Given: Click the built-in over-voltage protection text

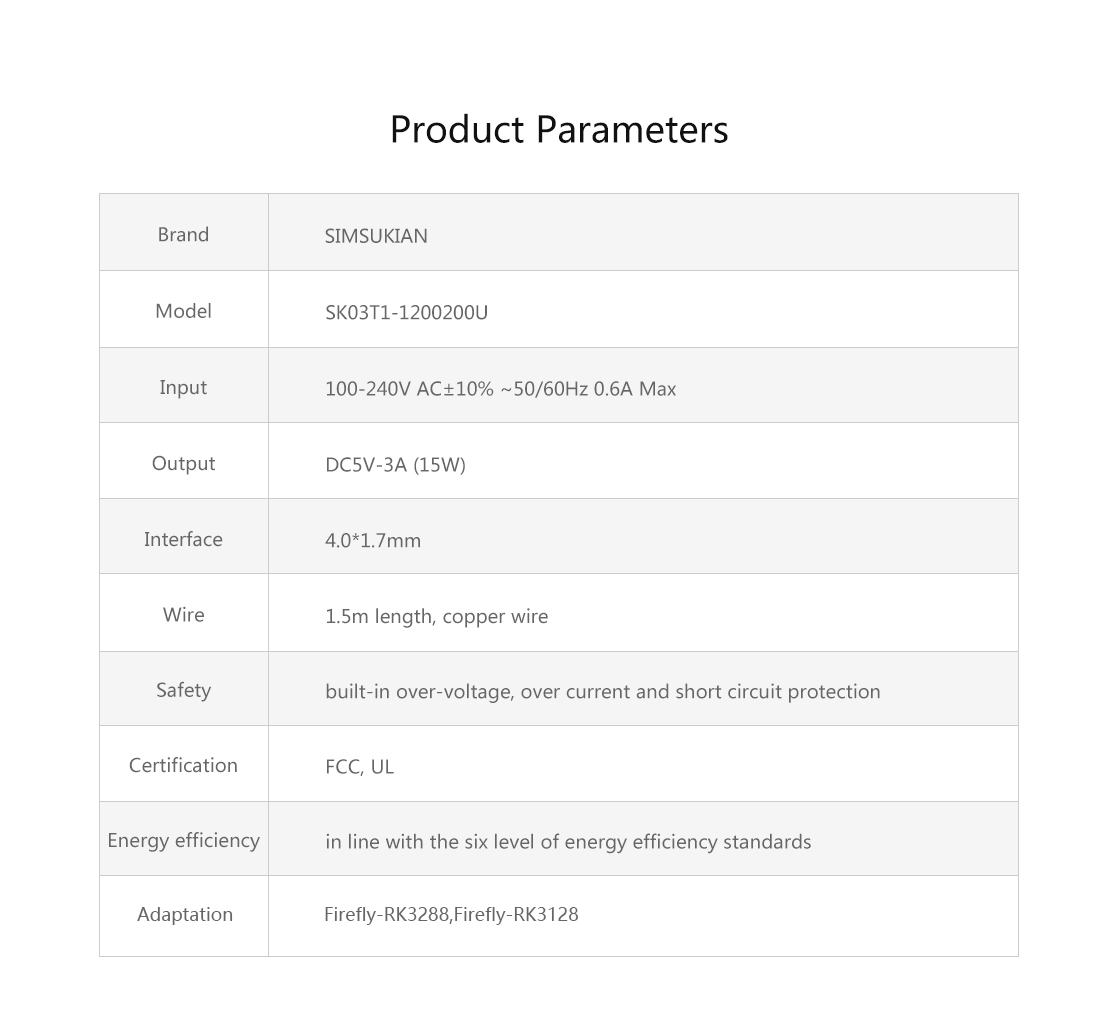Looking at the screenshot, I should [x=602, y=692].
